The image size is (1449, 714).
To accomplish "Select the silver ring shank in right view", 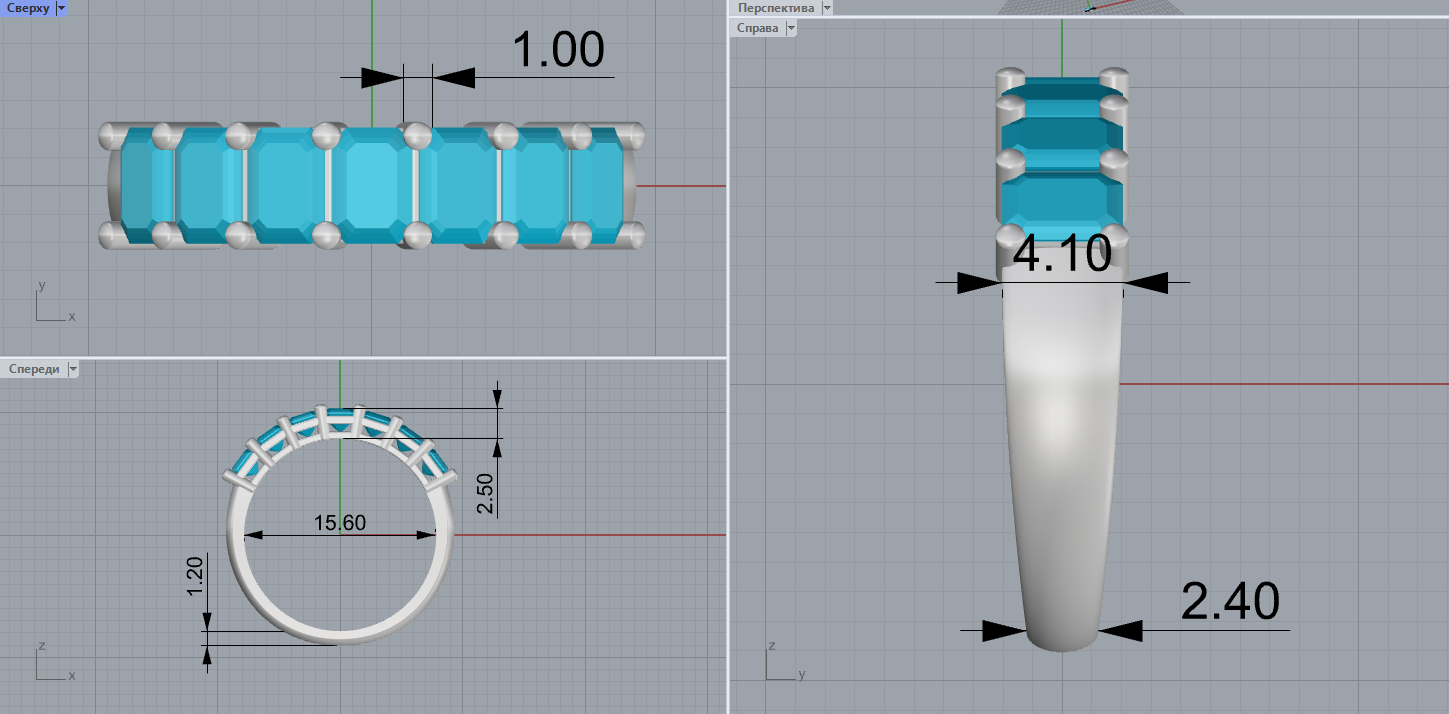I will pyautogui.click(x=1062, y=450).
